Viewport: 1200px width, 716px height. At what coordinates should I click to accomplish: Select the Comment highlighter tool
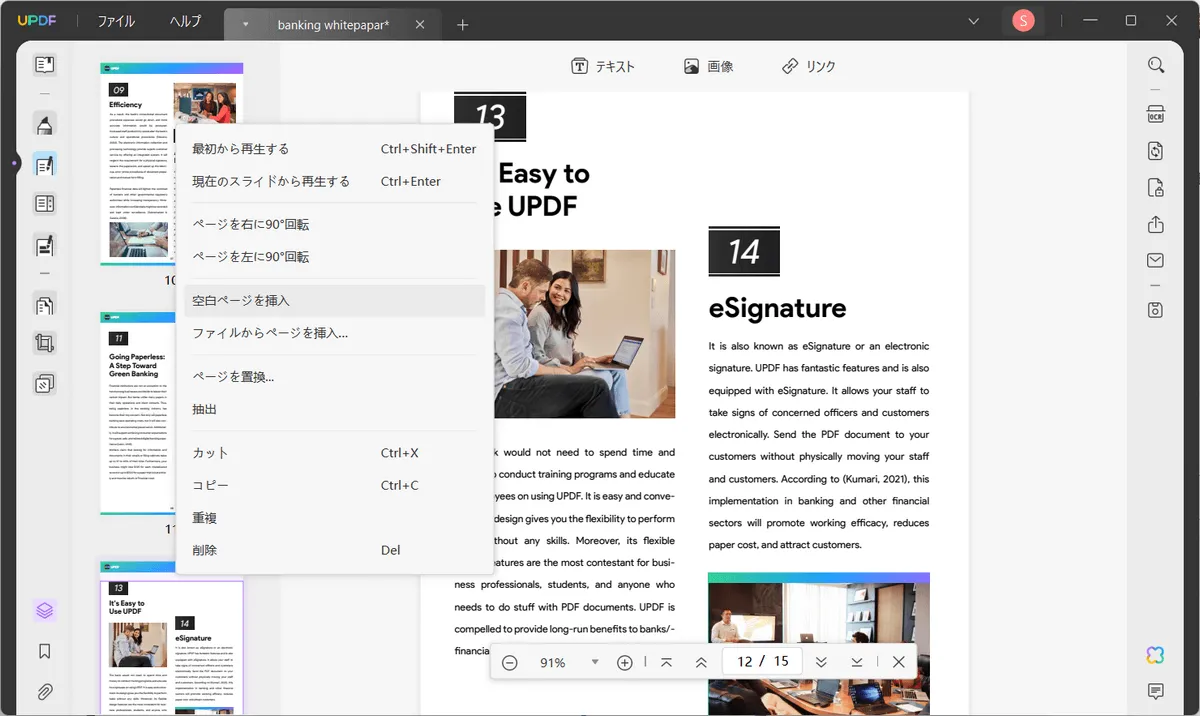click(44, 125)
